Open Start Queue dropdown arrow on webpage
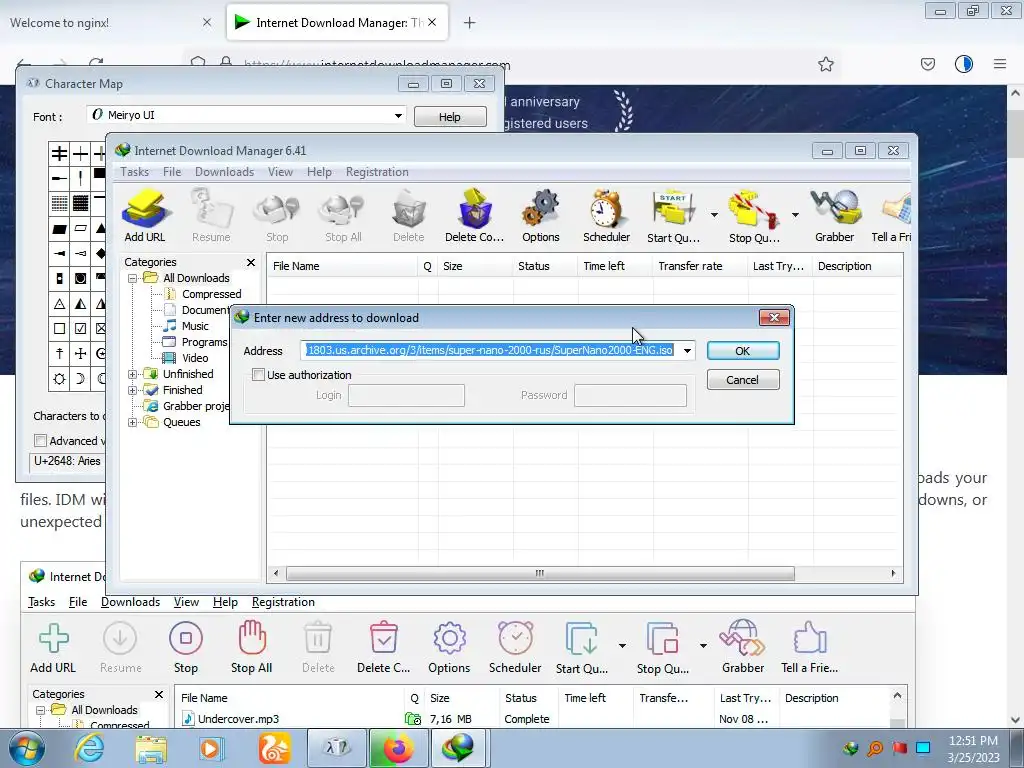 (x=622, y=646)
